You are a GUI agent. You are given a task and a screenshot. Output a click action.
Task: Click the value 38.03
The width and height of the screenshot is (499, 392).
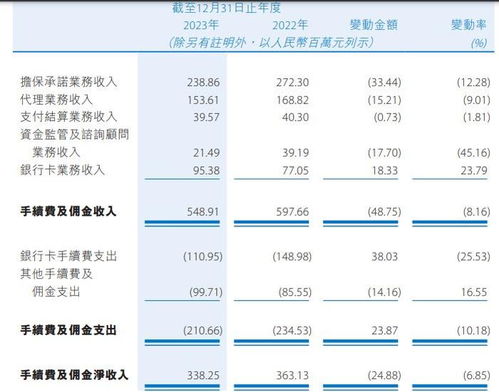point(385,257)
